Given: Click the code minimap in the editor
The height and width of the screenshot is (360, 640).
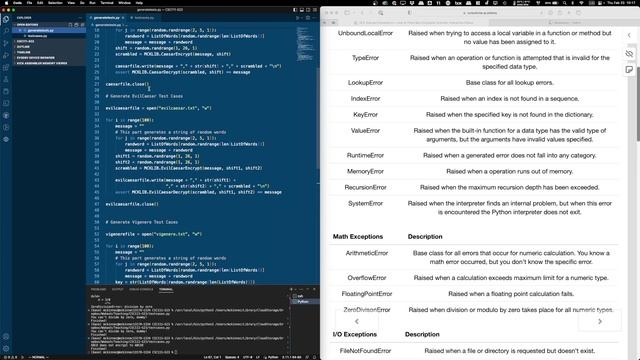Looking at the screenshot, I should click(x=305, y=44).
